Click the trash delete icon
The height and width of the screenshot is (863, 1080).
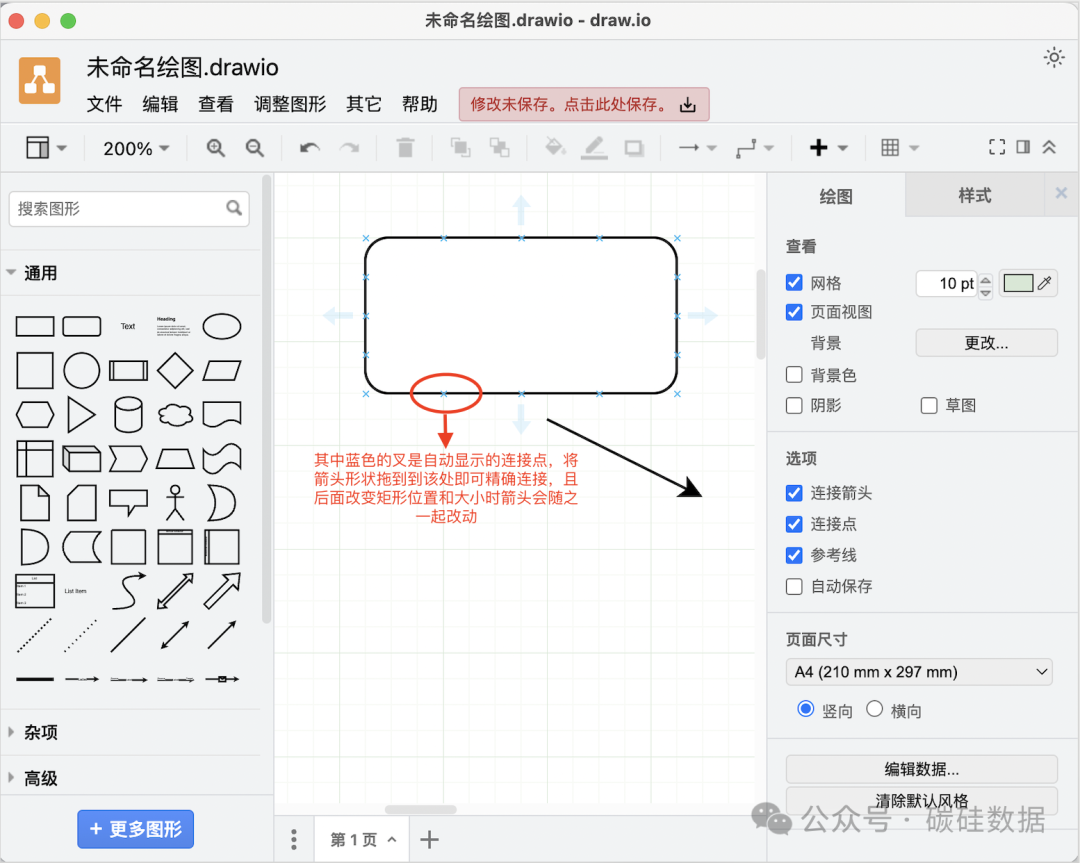point(405,147)
